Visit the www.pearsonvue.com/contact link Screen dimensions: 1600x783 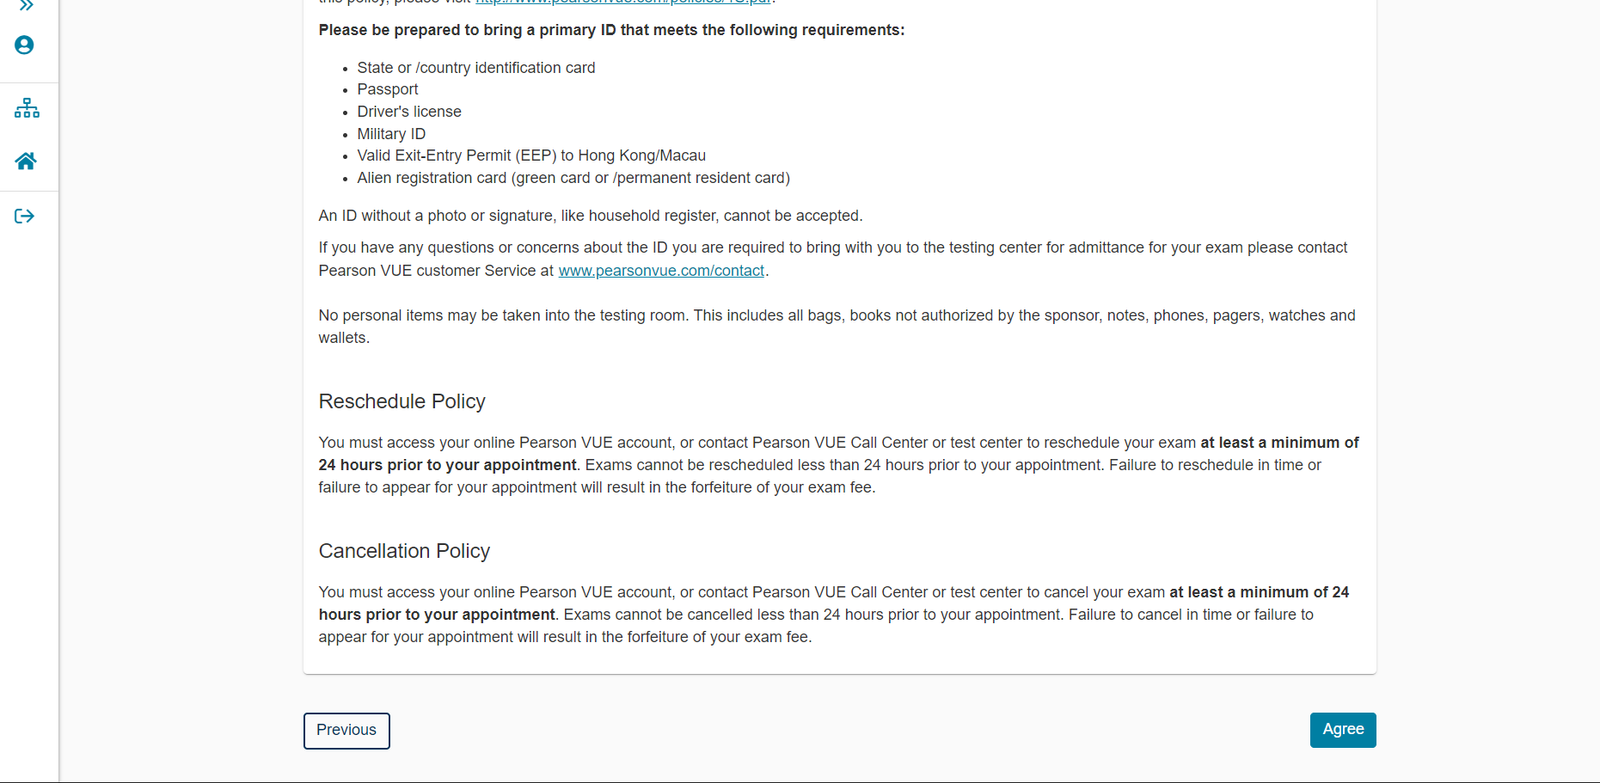pyautogui.click(x=661, y=270)
